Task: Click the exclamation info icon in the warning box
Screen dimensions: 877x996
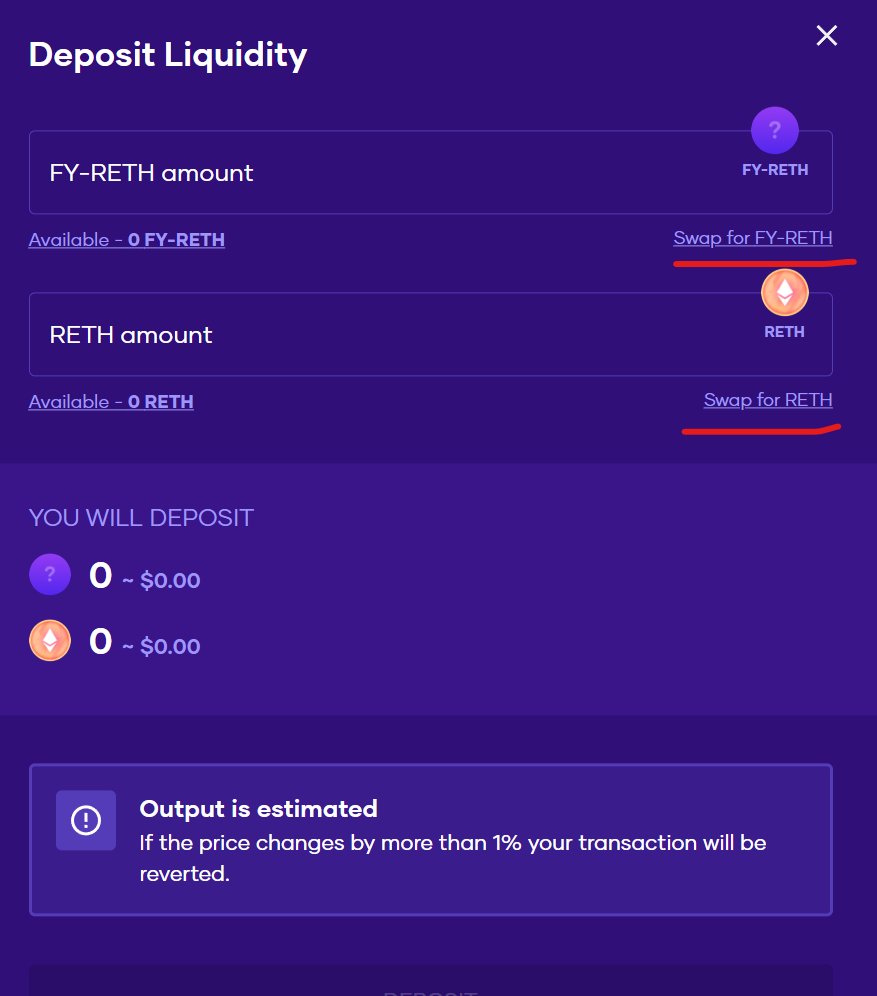Action: click(86, 820)
